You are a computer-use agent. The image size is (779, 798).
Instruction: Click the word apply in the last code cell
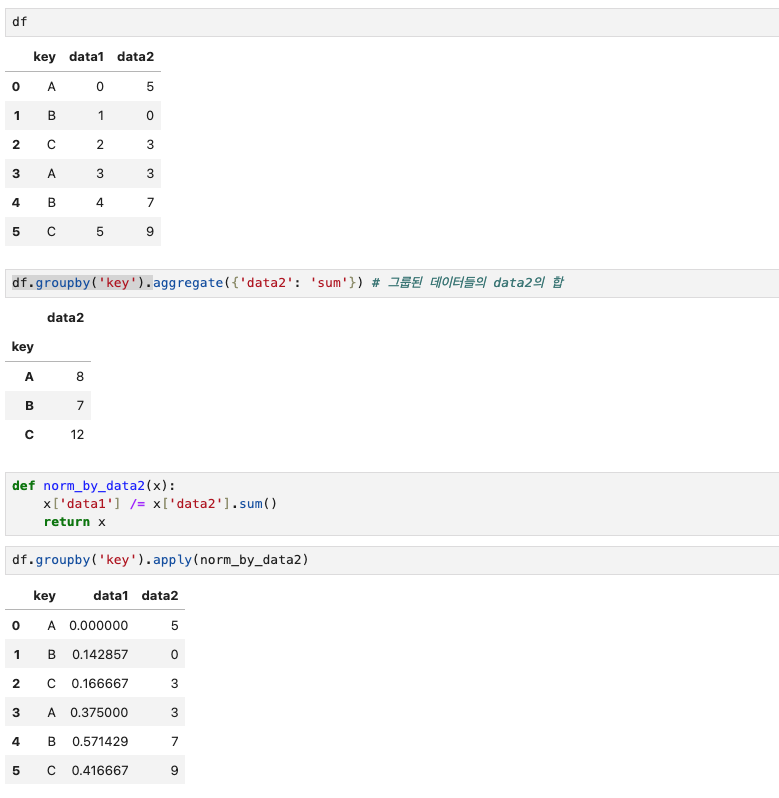point(172,560)
